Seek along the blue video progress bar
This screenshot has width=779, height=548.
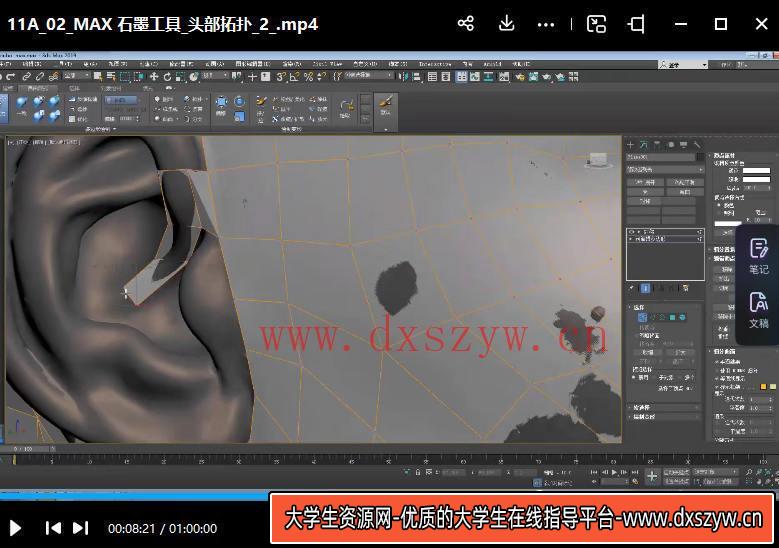click(x=134, y=495)
